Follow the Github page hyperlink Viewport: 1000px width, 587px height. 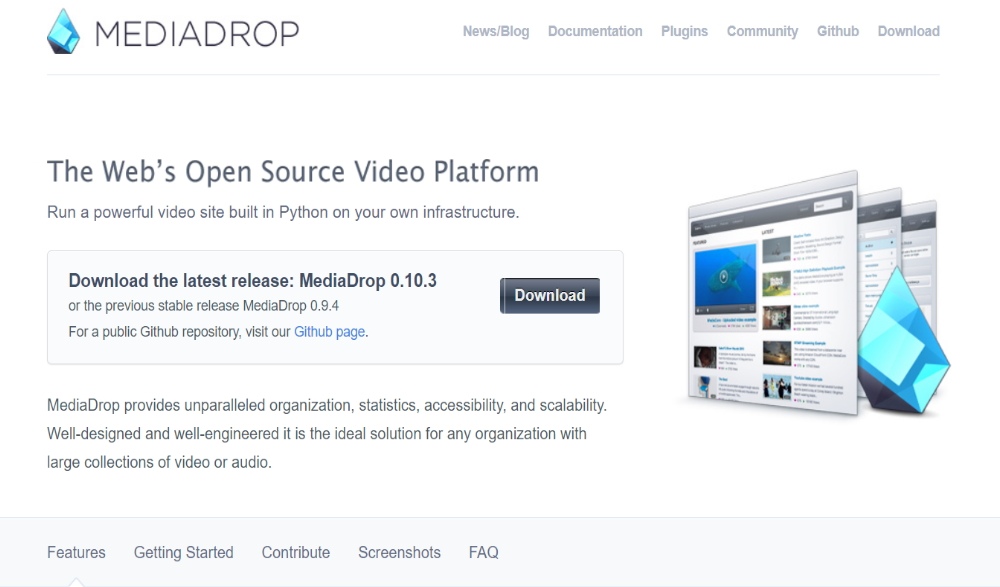330,332
